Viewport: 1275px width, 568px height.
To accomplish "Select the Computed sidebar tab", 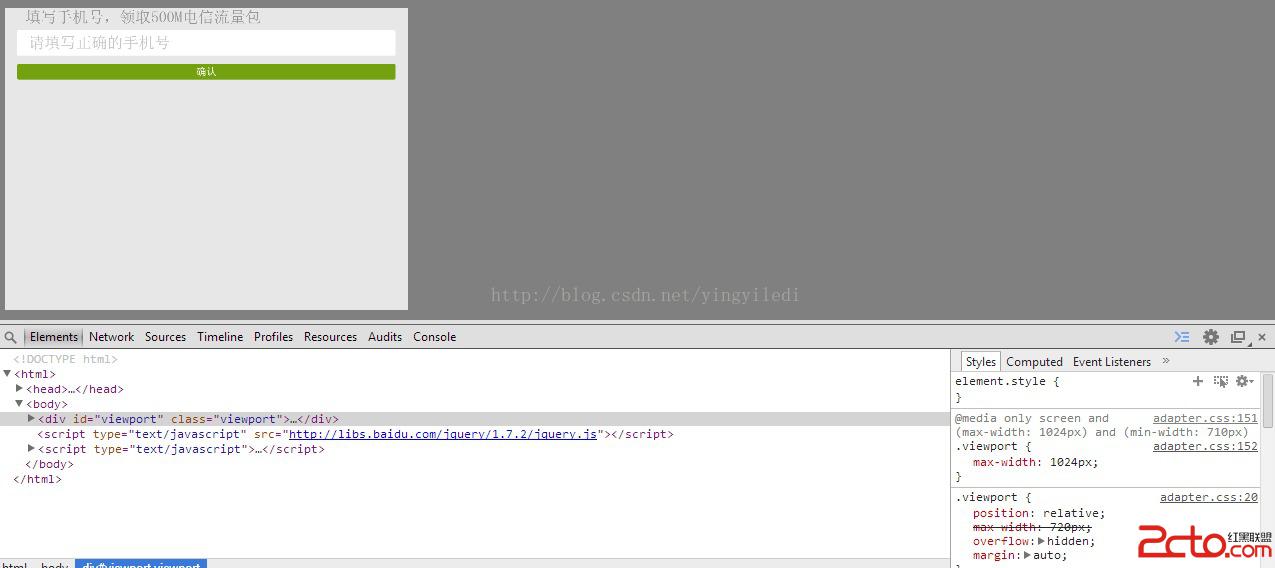I will [x=1034, y=362].
